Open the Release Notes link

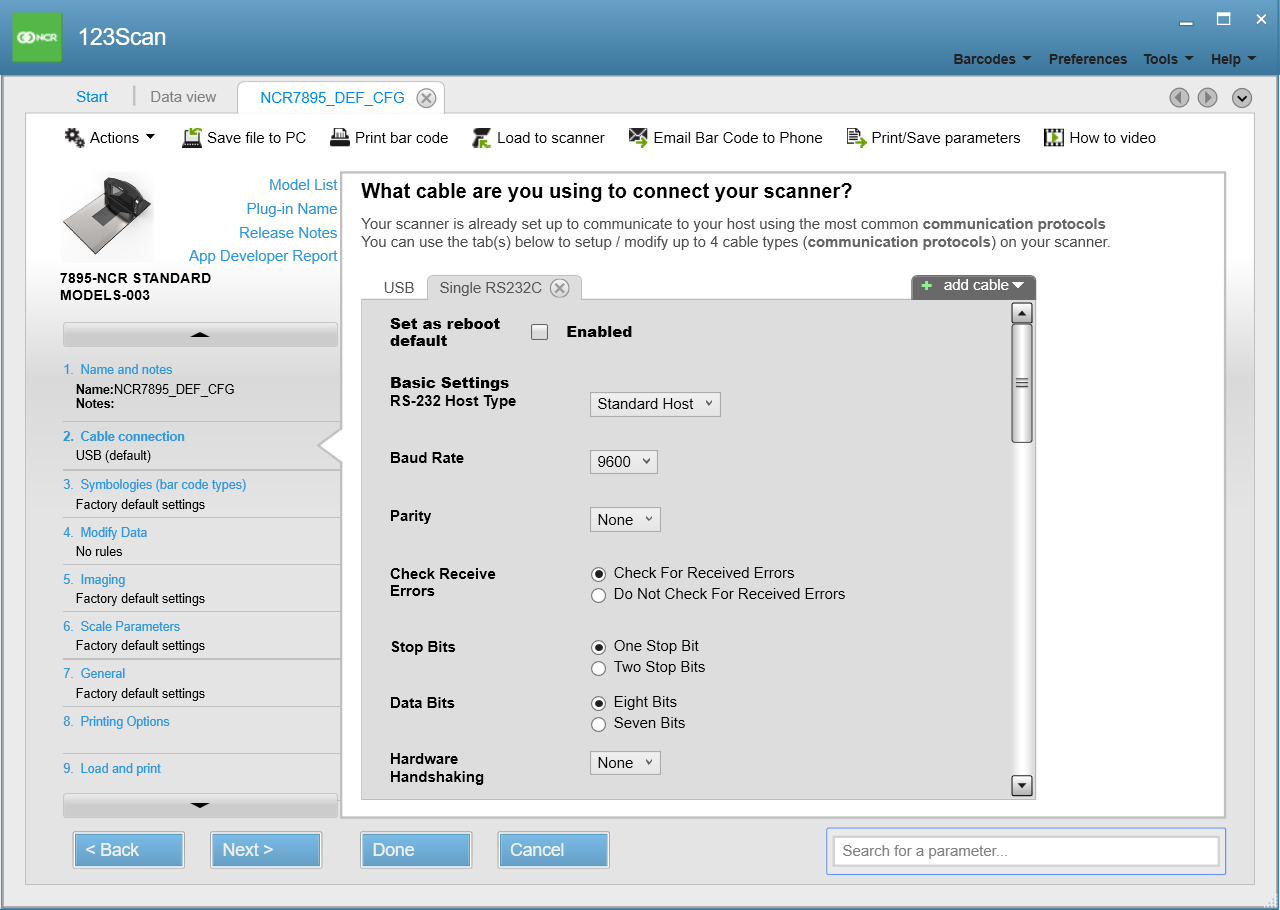point(288,233)
